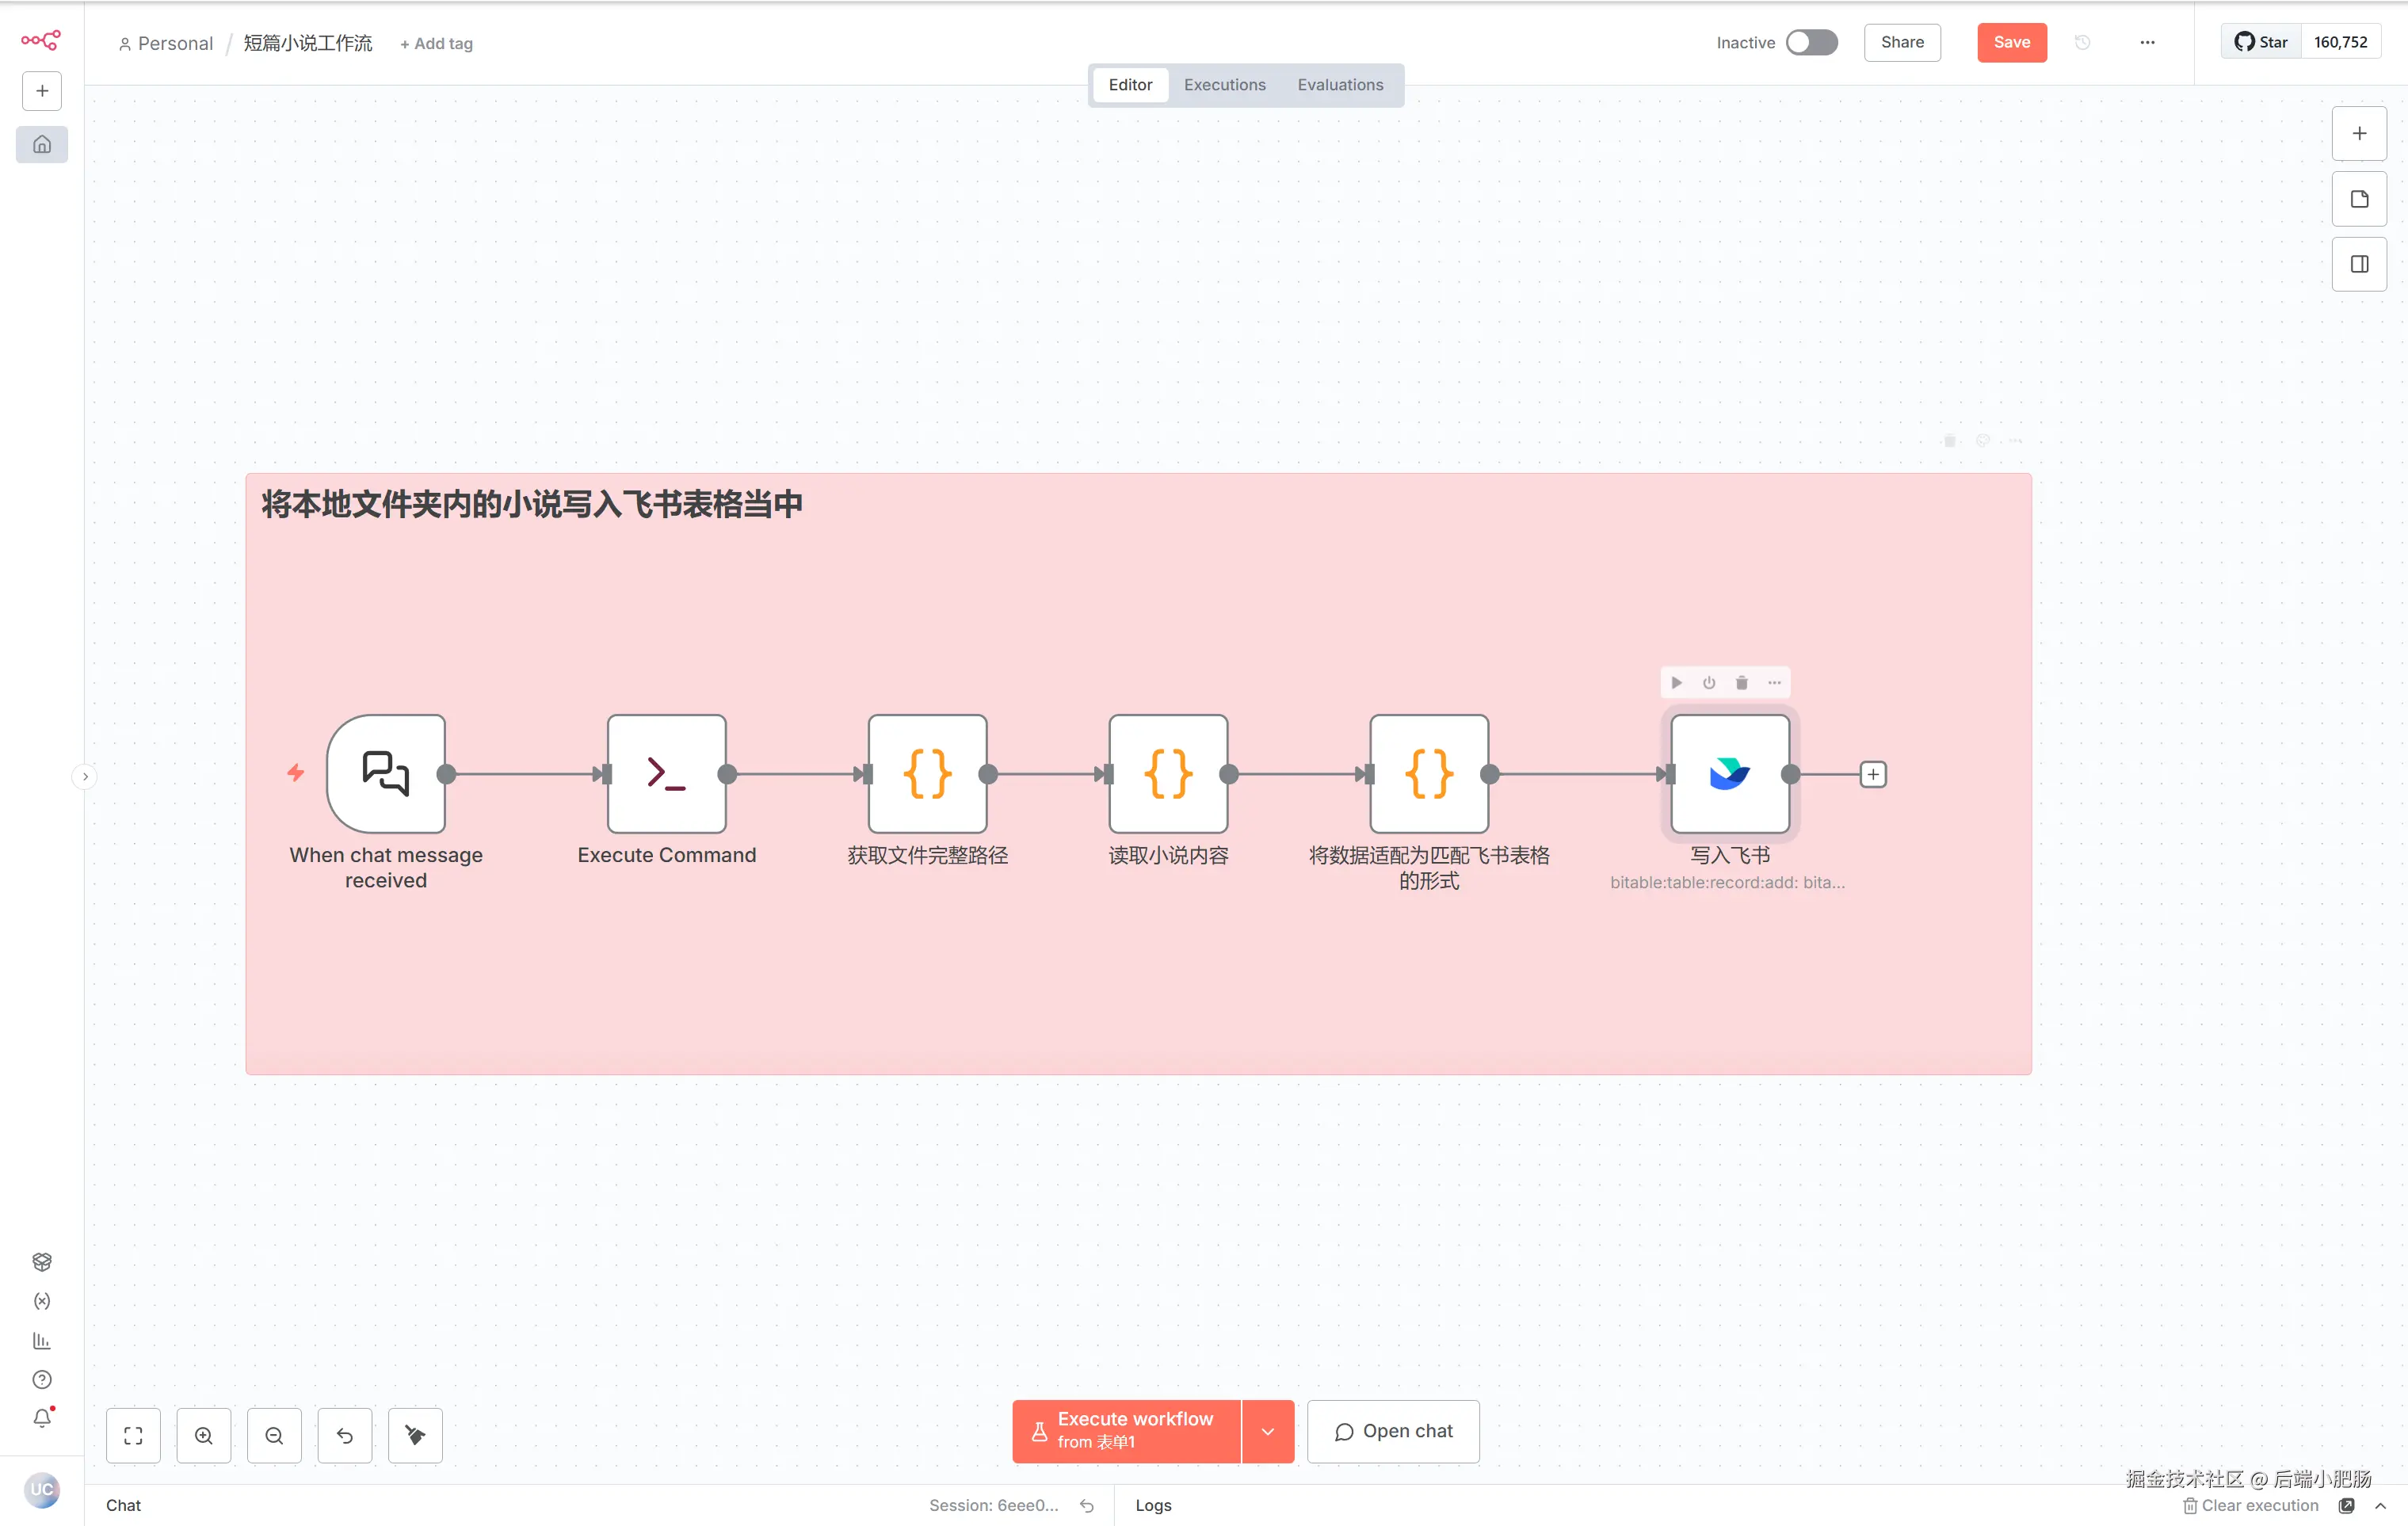
Task: Toggle the right side panel icon
Action: (2359, 264)
